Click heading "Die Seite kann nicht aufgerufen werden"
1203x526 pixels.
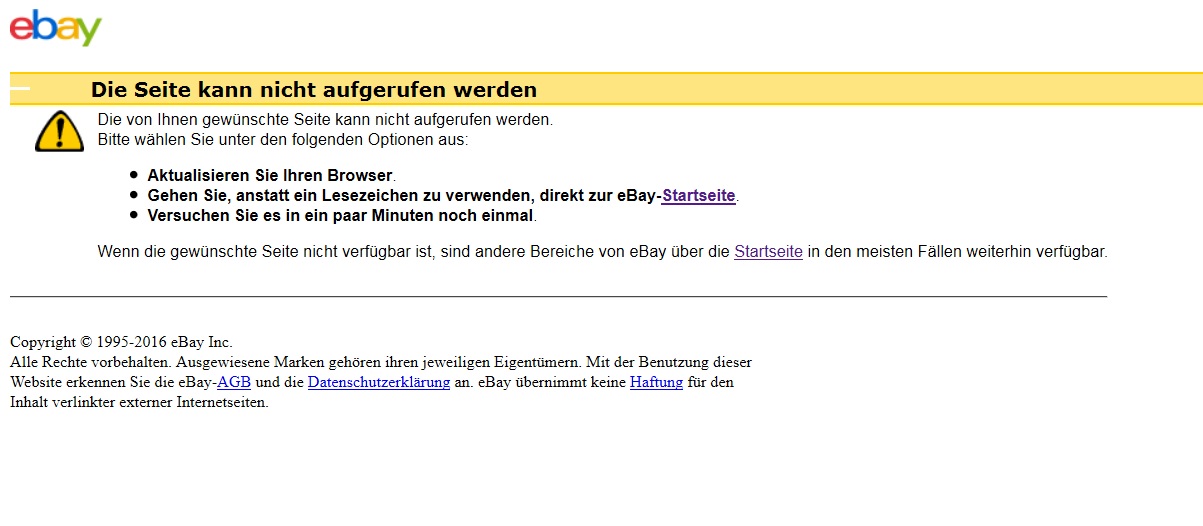pos(314,90)
